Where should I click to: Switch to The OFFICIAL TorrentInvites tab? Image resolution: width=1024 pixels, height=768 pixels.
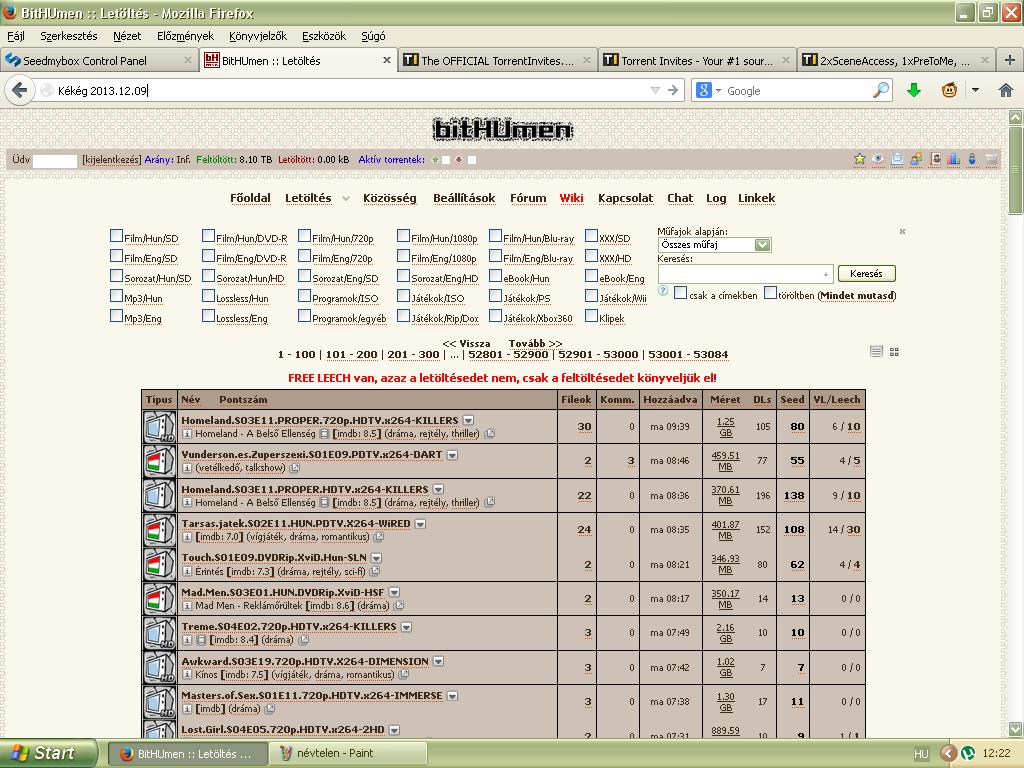pos(498,60)
